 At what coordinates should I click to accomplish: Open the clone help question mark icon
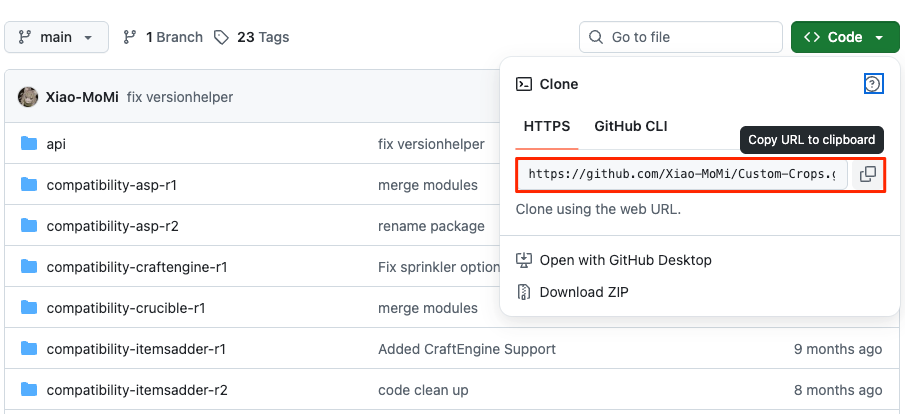pos(873,84)
